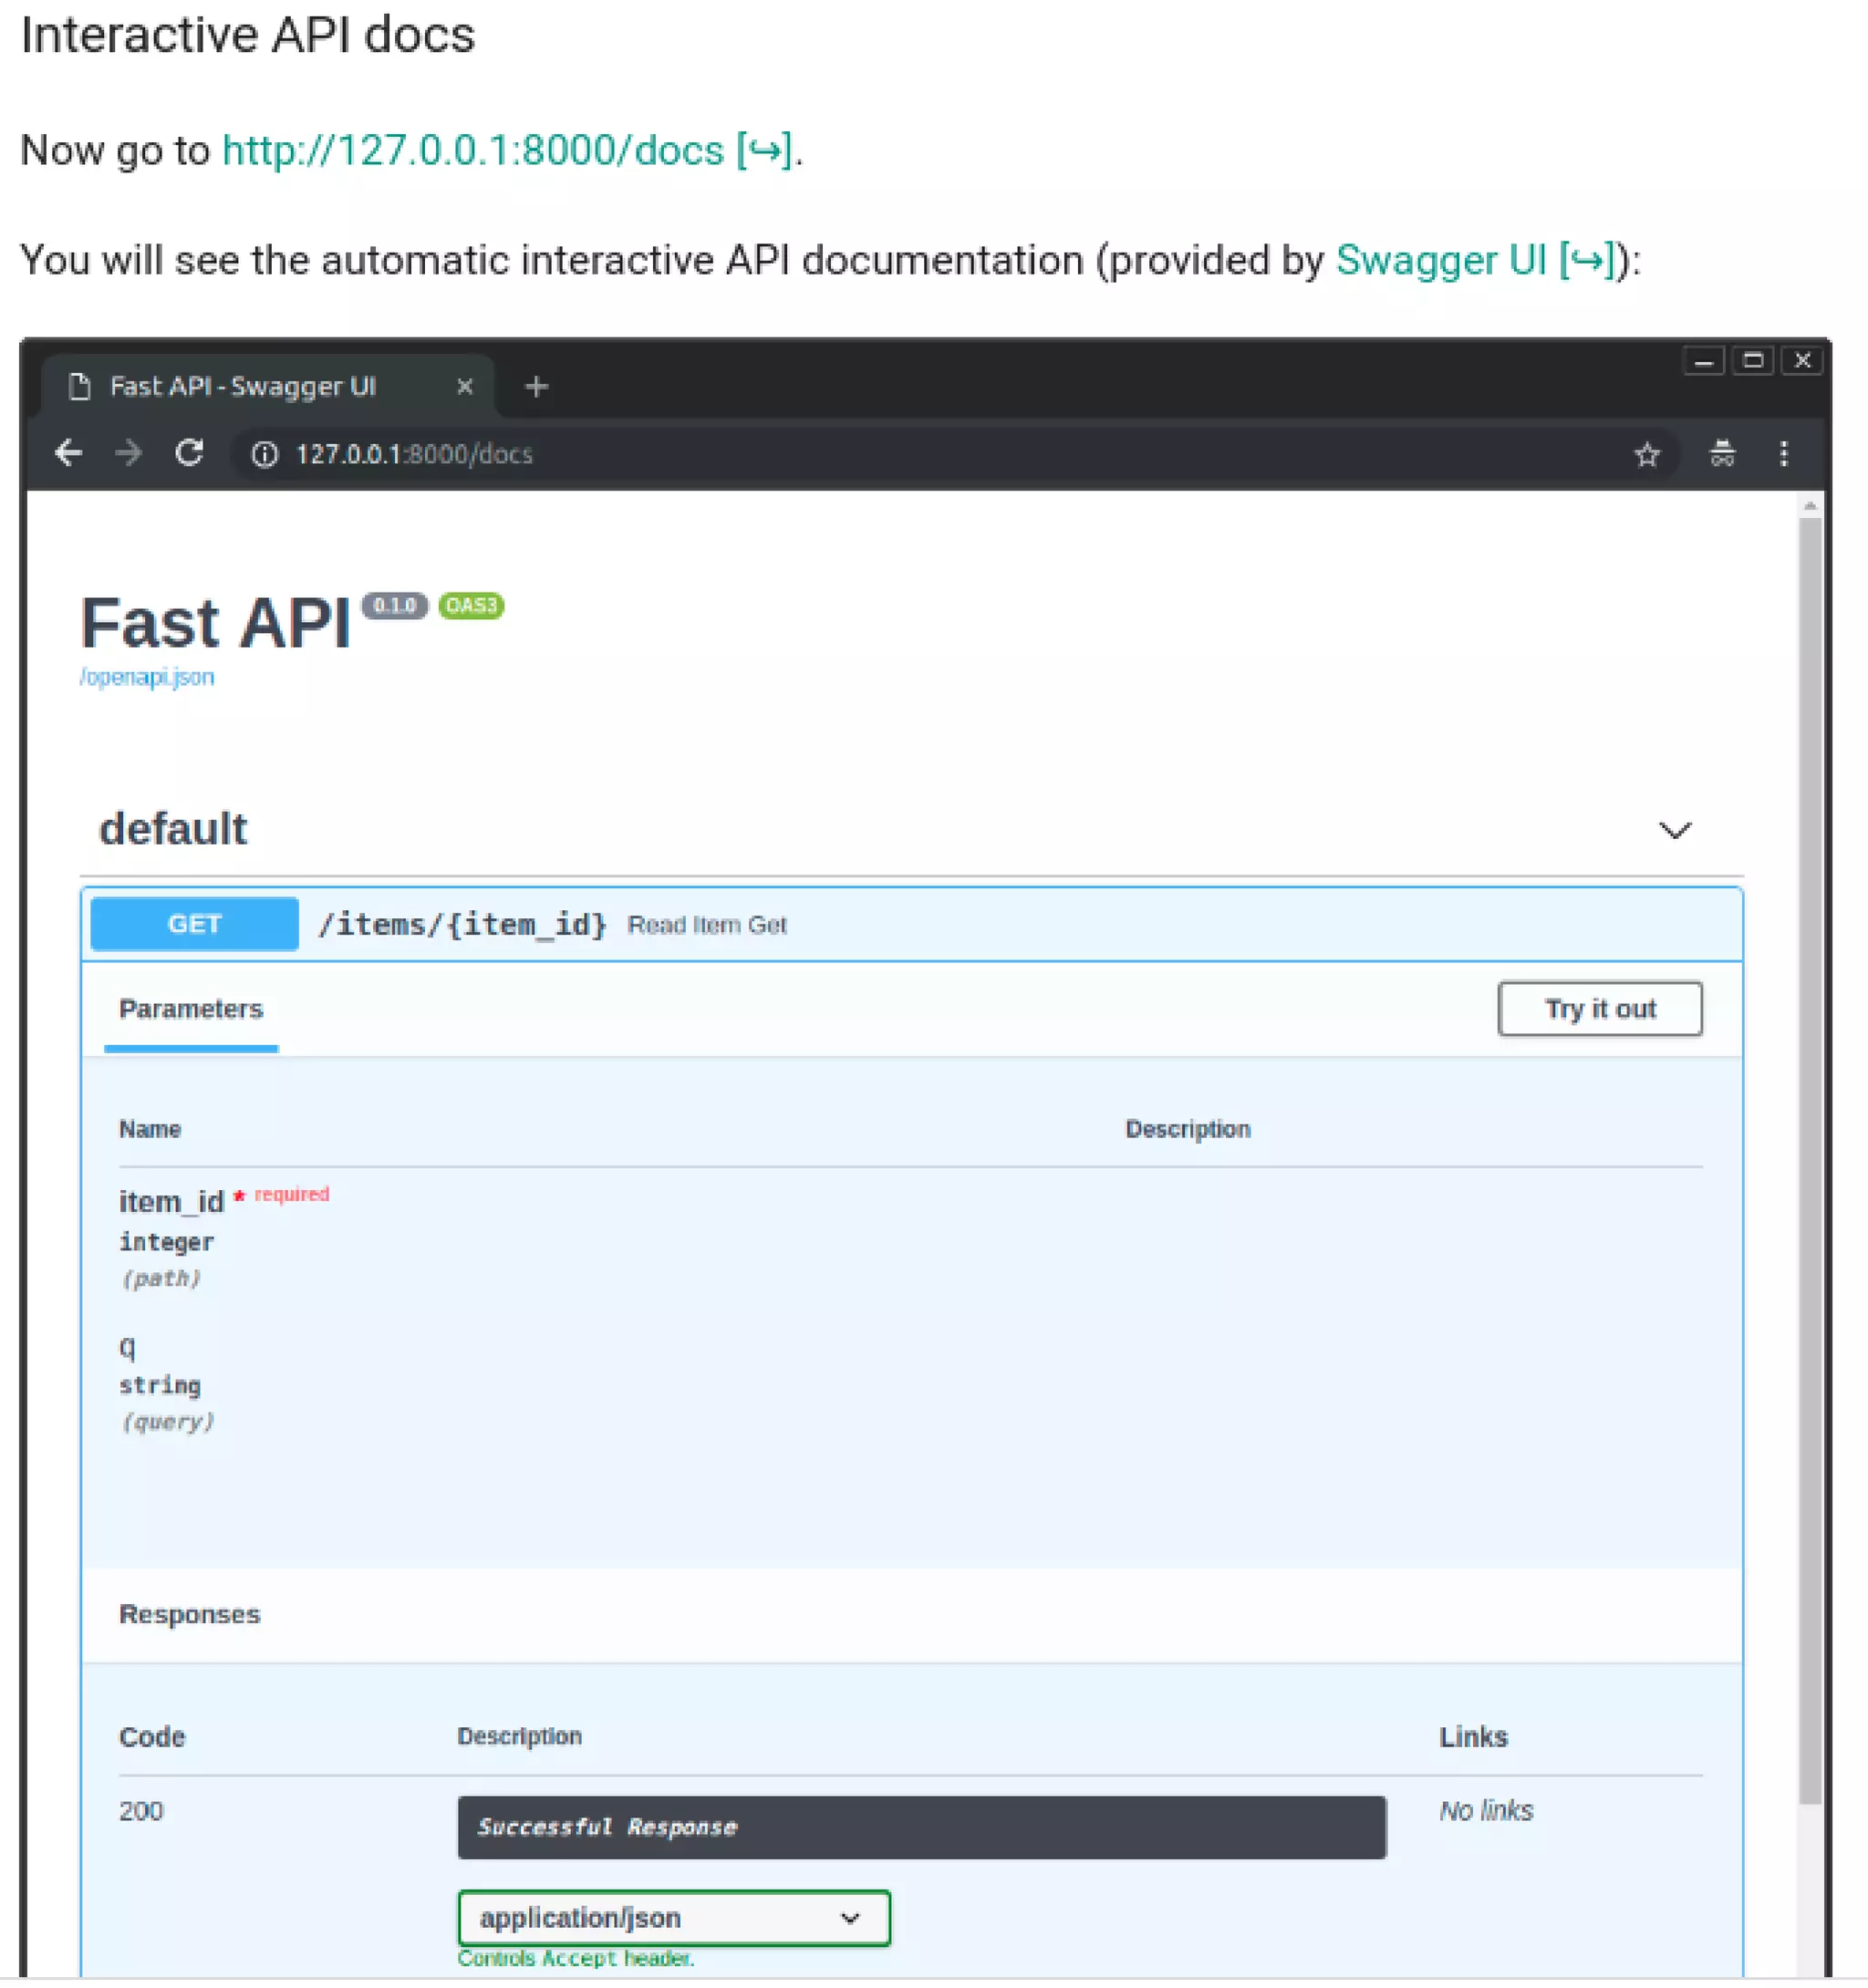
Task: Click the browser forward arrow
Action: tap(128, 453)
